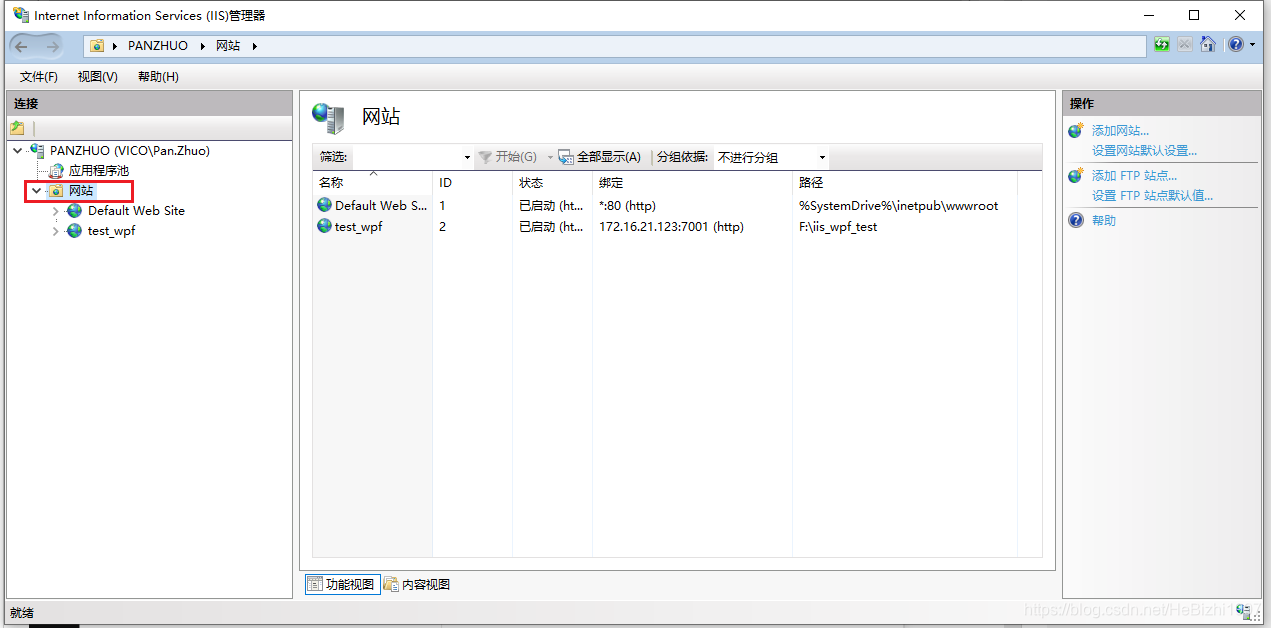This screenshot has width=1271, height=628.
Task: Go back with the navigation arrow
Action: point(22,46)
